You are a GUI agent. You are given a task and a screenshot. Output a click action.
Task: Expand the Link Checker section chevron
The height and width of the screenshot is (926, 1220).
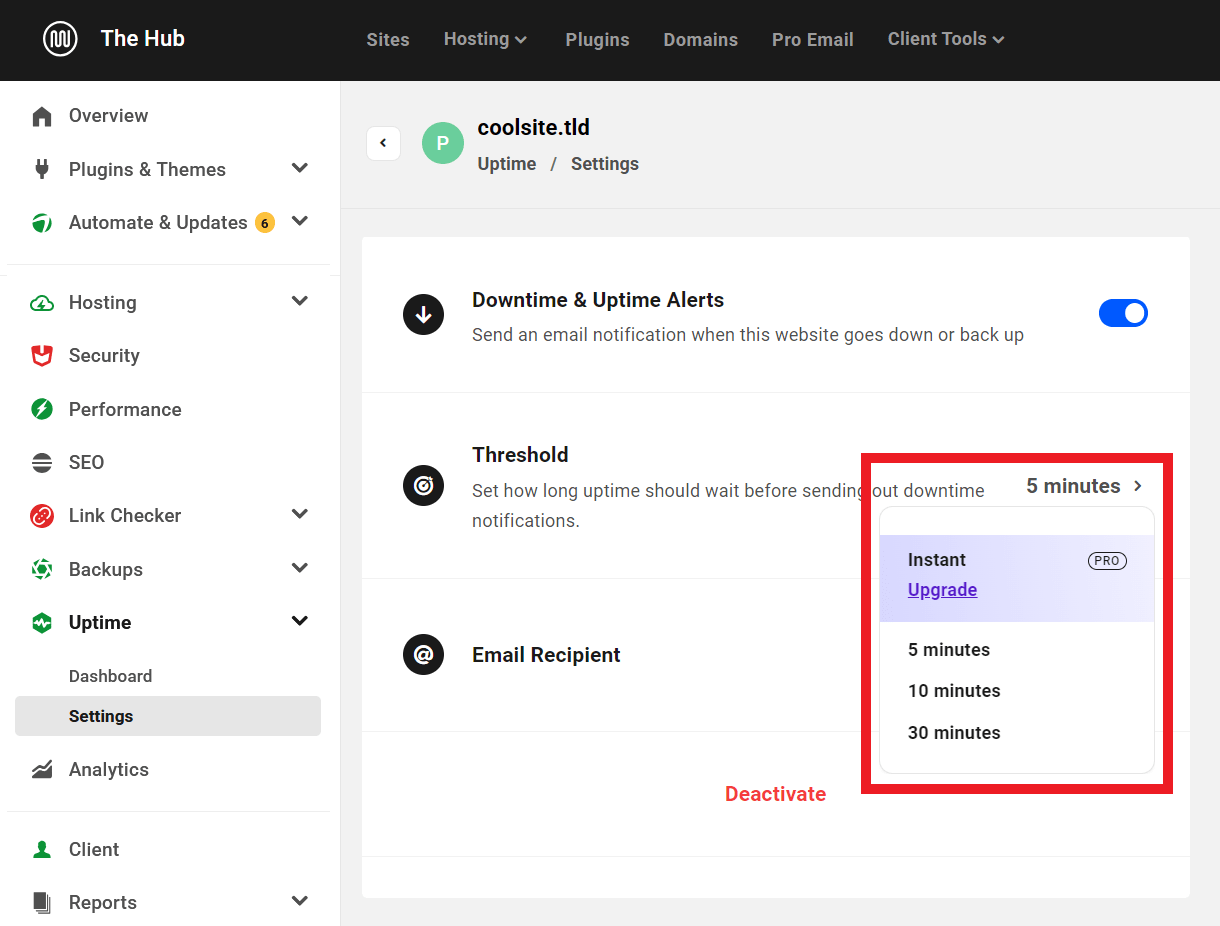[299, 514]
